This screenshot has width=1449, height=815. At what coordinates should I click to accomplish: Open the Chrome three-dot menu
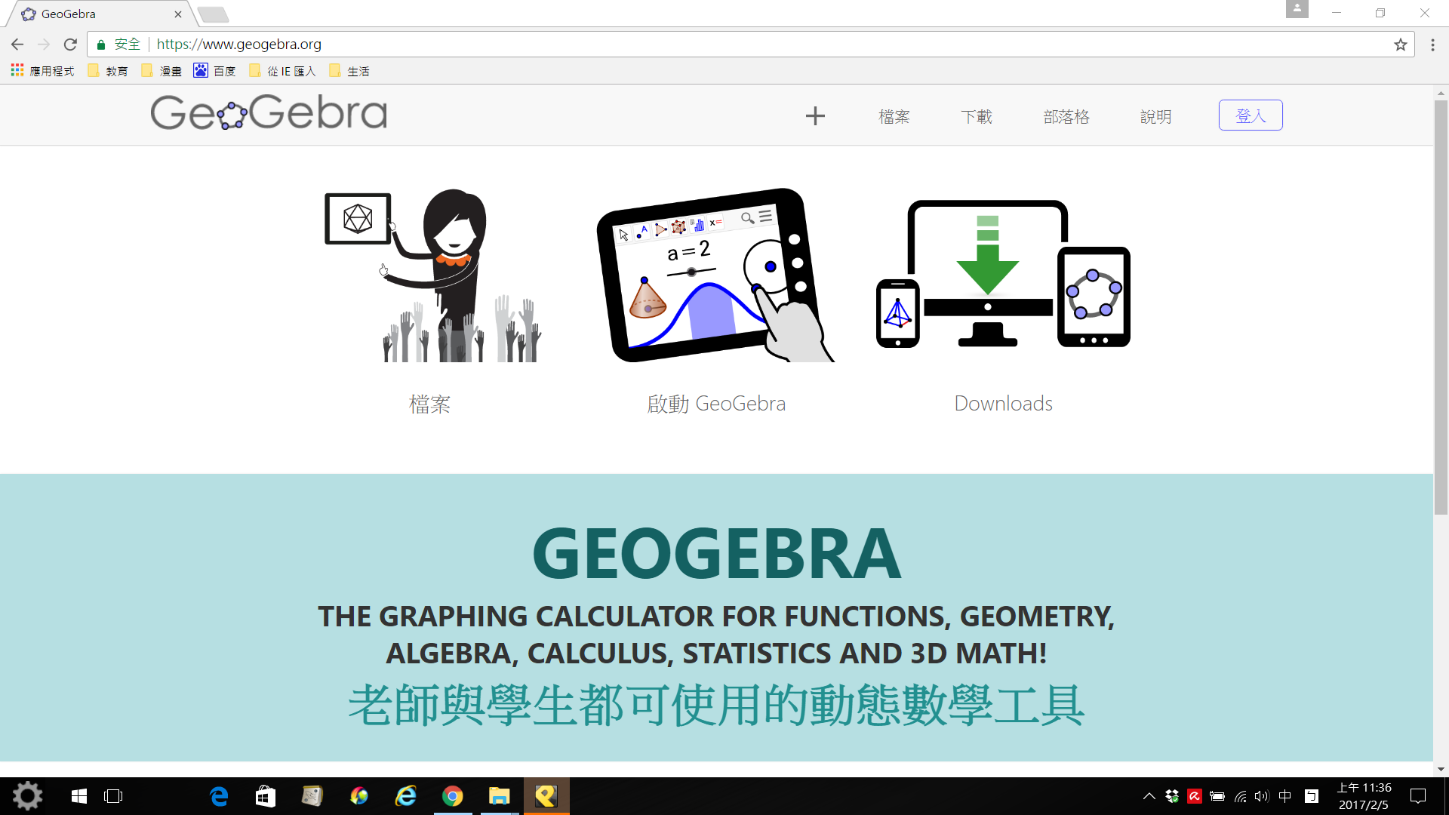[x=1433, y=44]
